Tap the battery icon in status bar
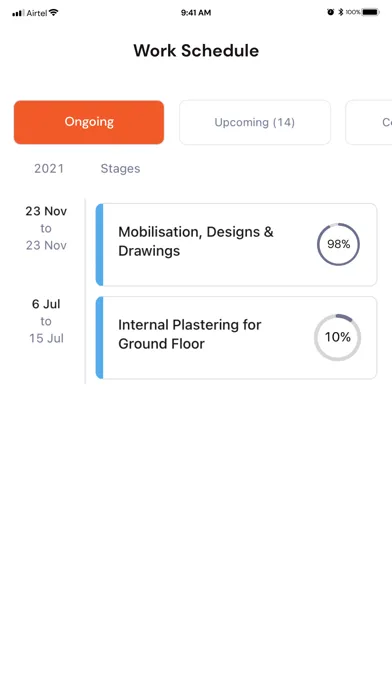Image resolution: width=392 pixels, height=696 pixels. click(371, 12)
